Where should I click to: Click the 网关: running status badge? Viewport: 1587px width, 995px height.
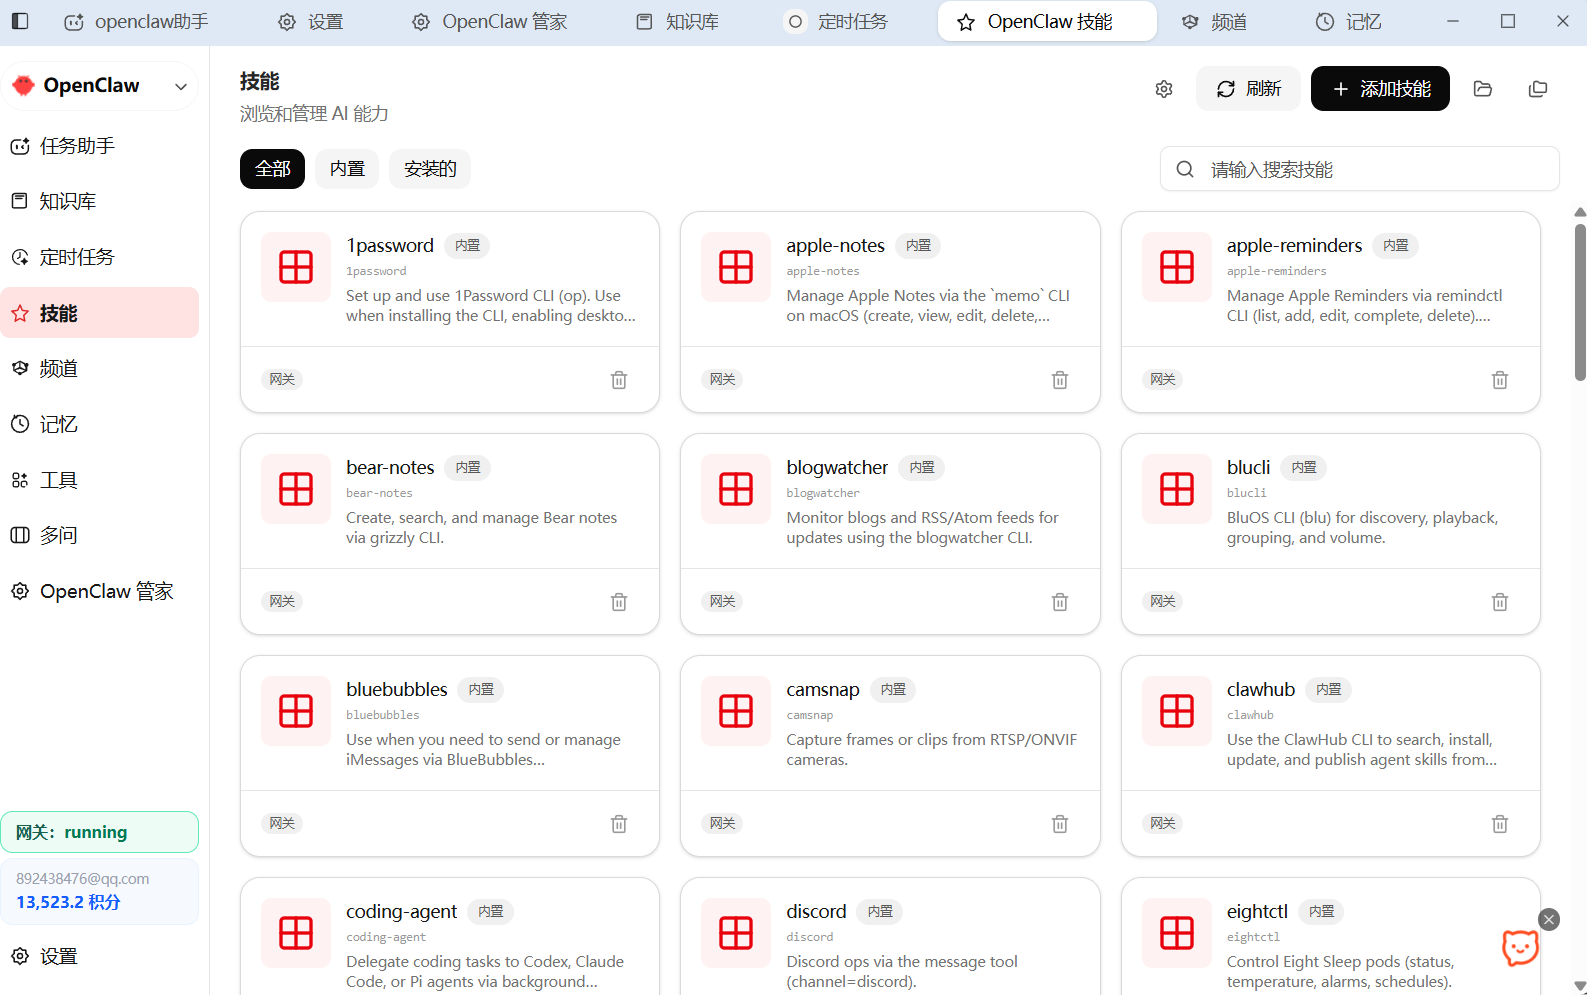tap(100, 832)
